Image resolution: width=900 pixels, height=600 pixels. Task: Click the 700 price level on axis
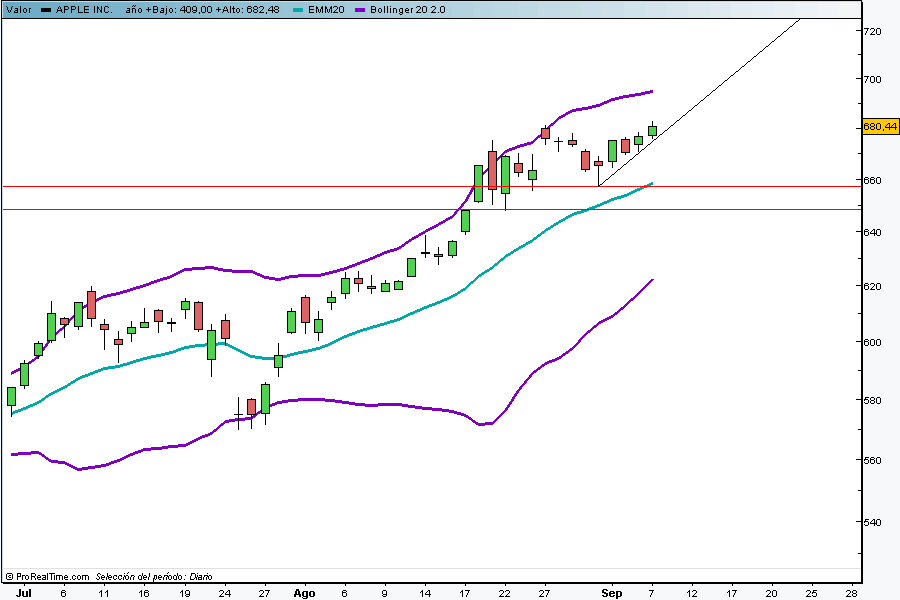[873, 79]
